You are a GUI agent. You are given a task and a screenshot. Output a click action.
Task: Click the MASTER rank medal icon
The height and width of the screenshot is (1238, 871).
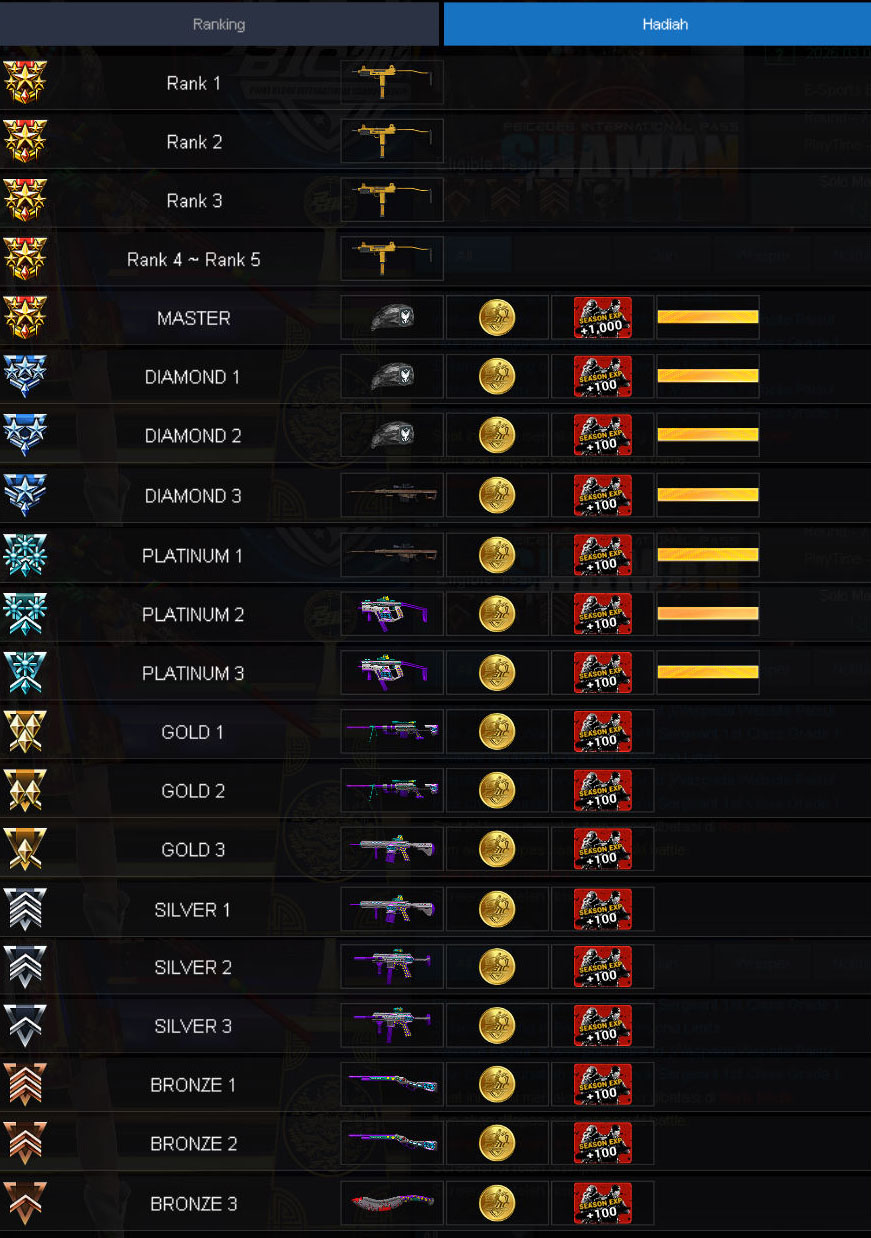tap(24, 318)
